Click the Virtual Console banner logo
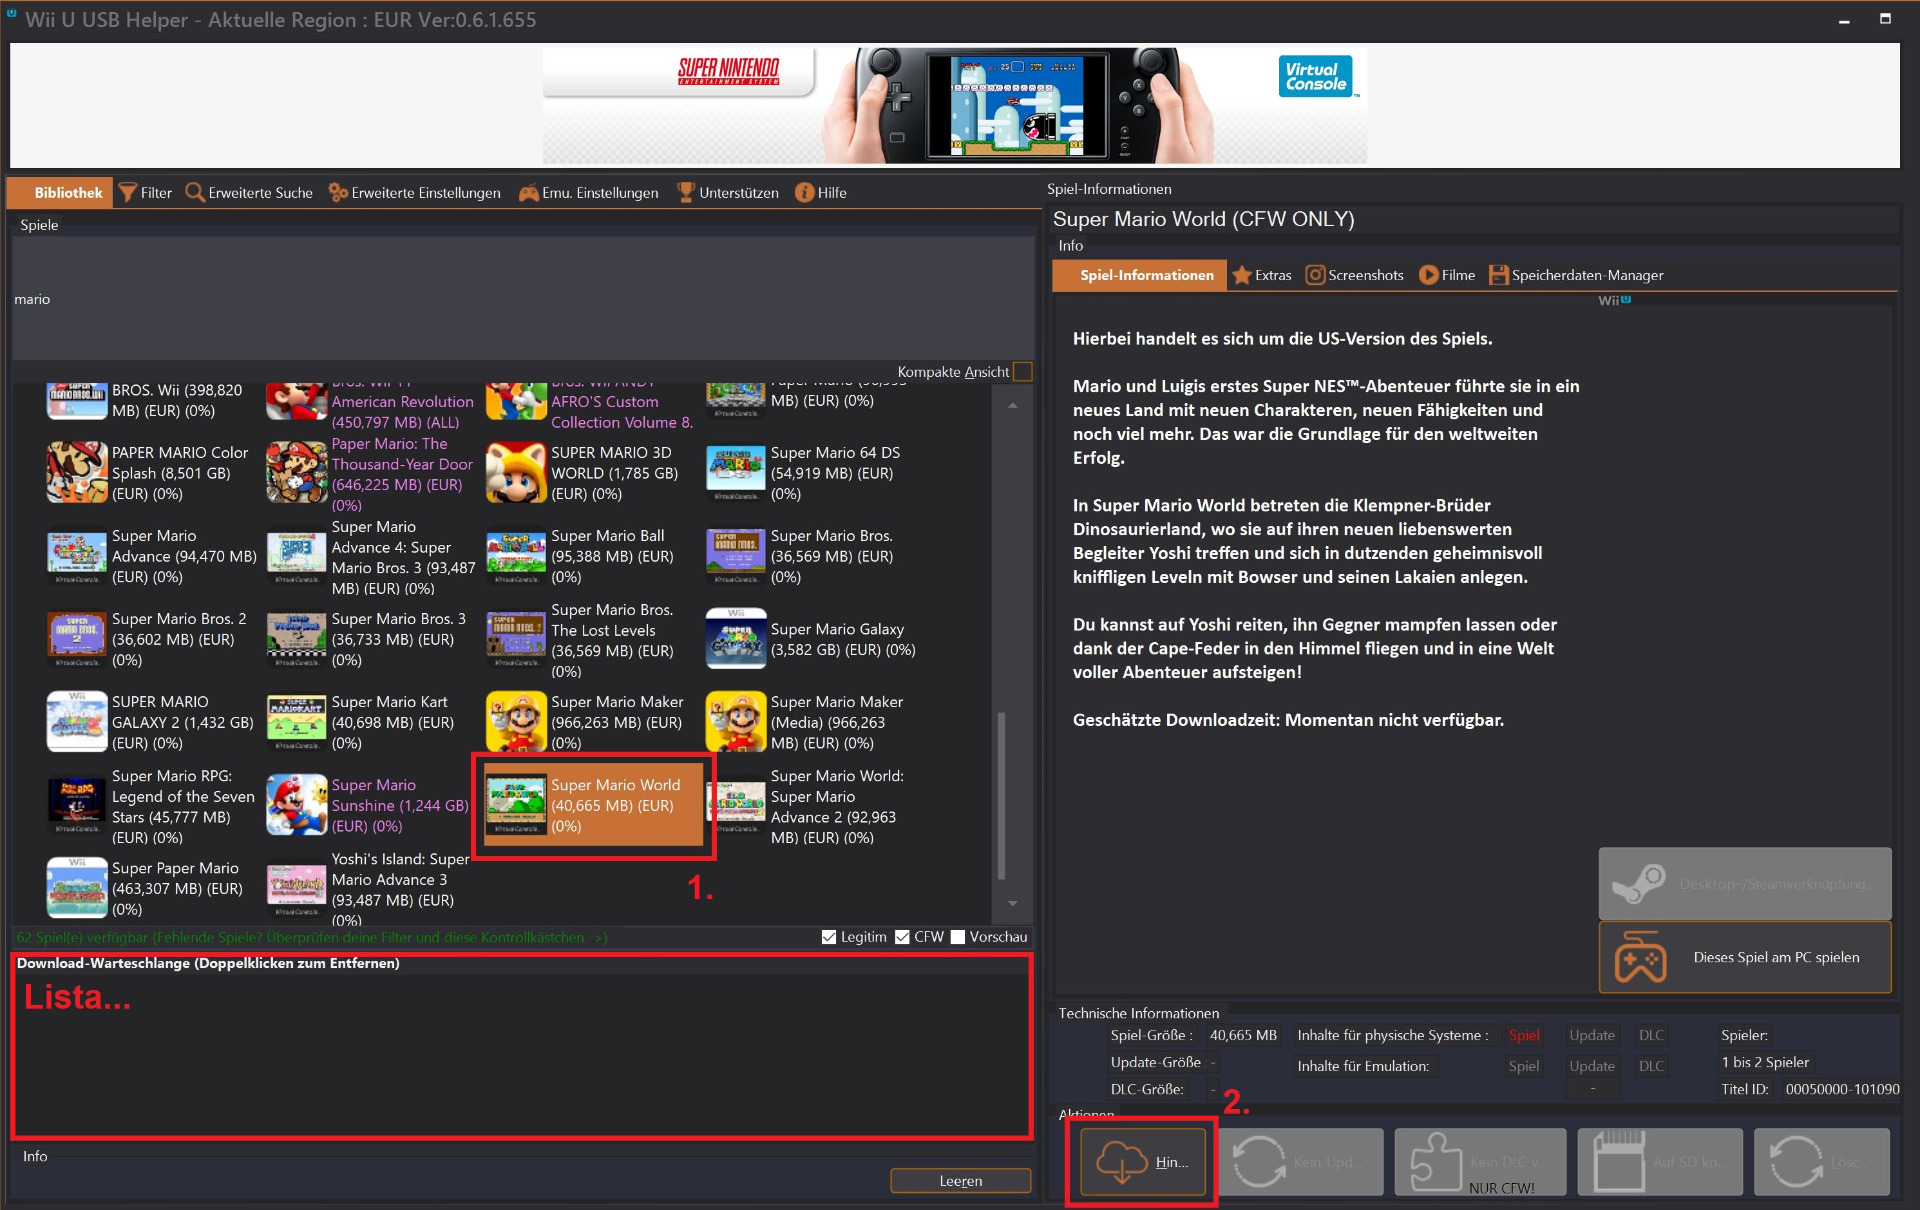Screen dimensions: 1920x1210 click(x=1316, y=76)
